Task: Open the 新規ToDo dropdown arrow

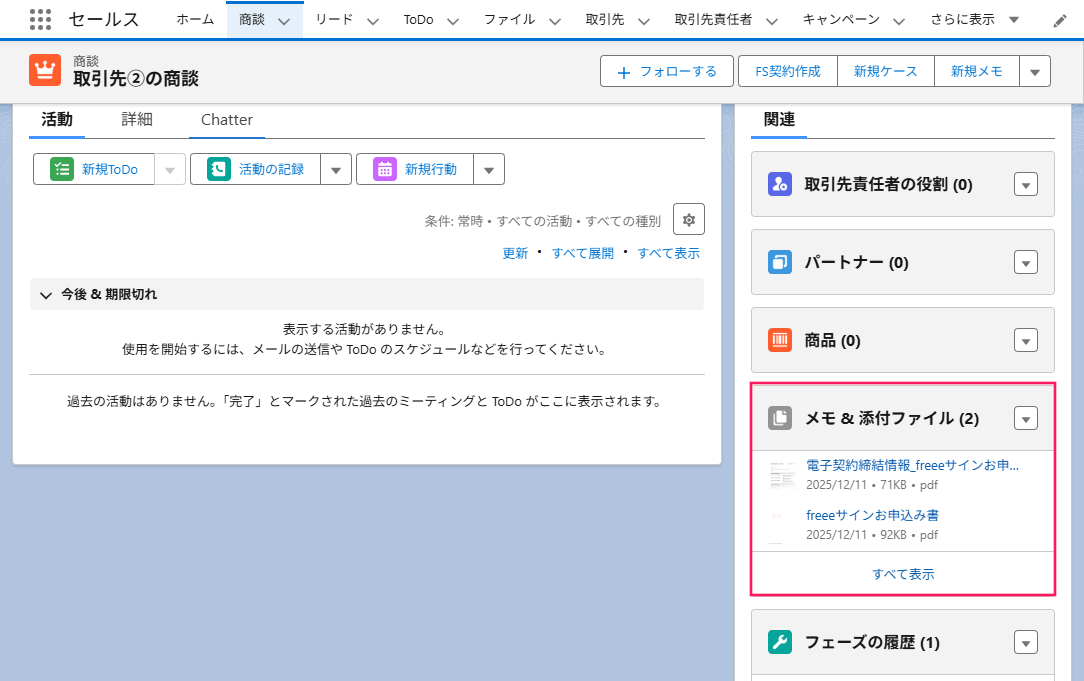Action: point(170,169)
